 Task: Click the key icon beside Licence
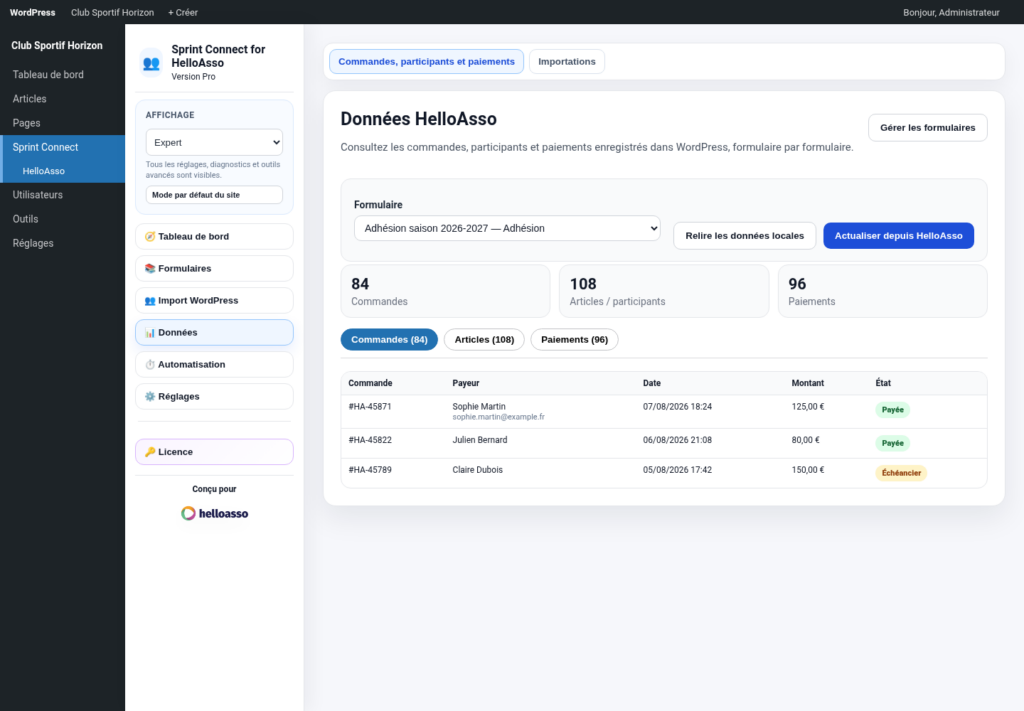coord(150,452)
